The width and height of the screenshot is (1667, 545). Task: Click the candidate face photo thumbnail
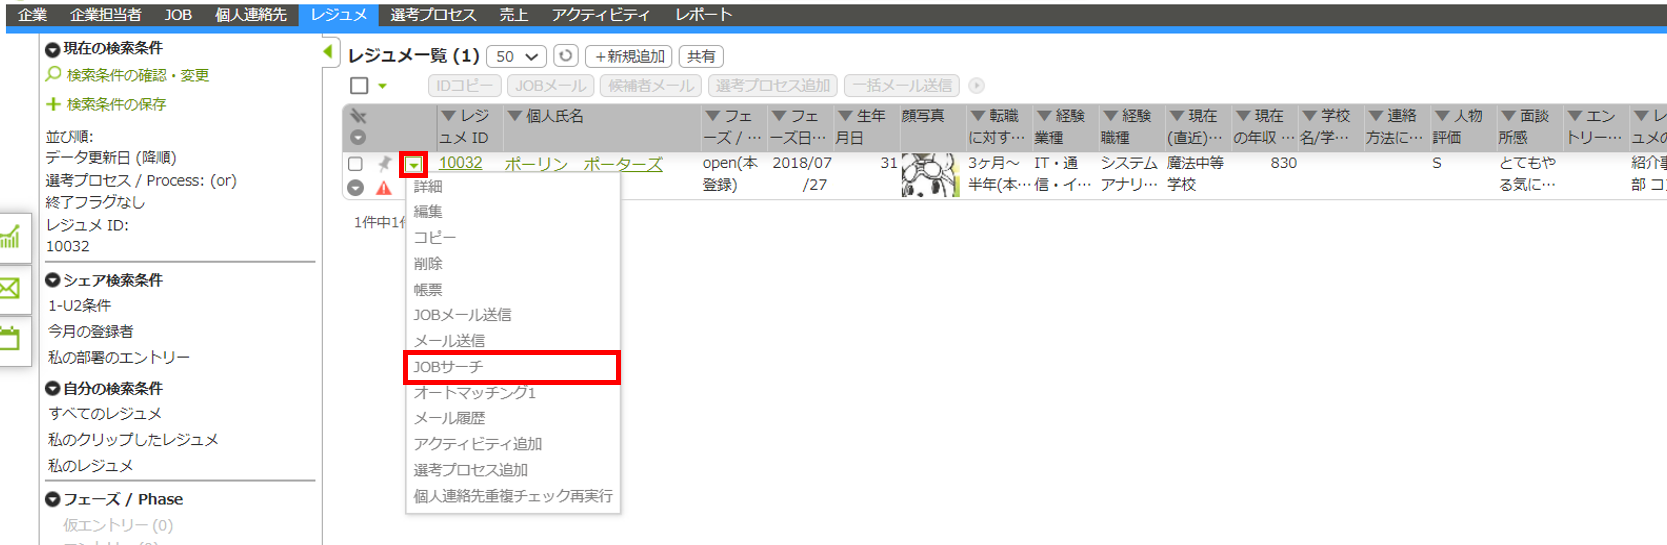point(929,175)
